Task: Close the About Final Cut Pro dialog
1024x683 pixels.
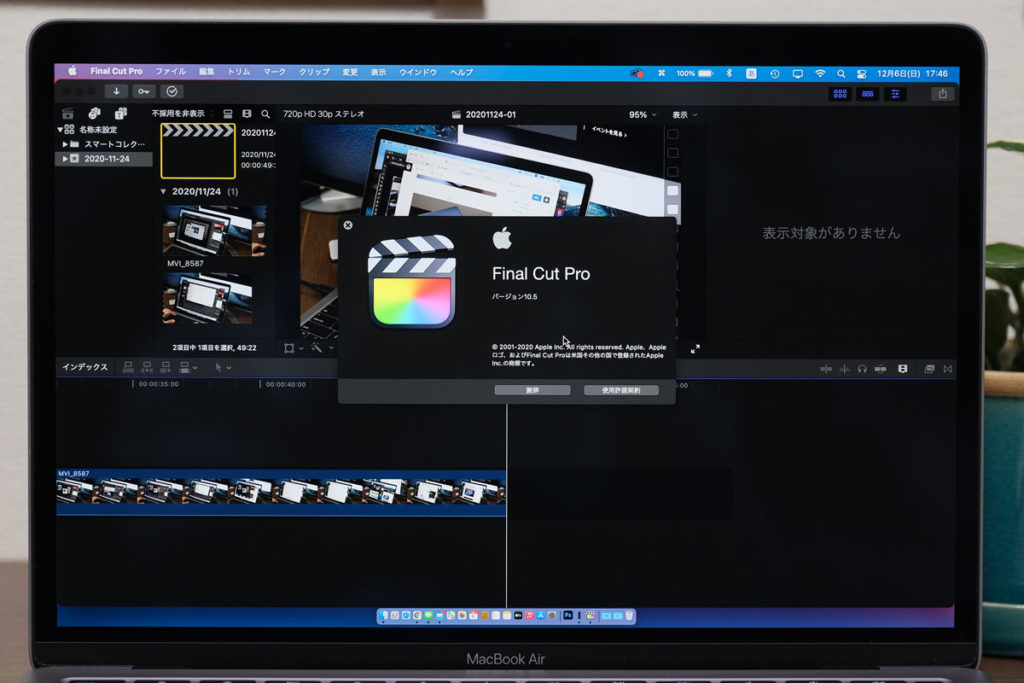Action: click(x=348, y=225)
